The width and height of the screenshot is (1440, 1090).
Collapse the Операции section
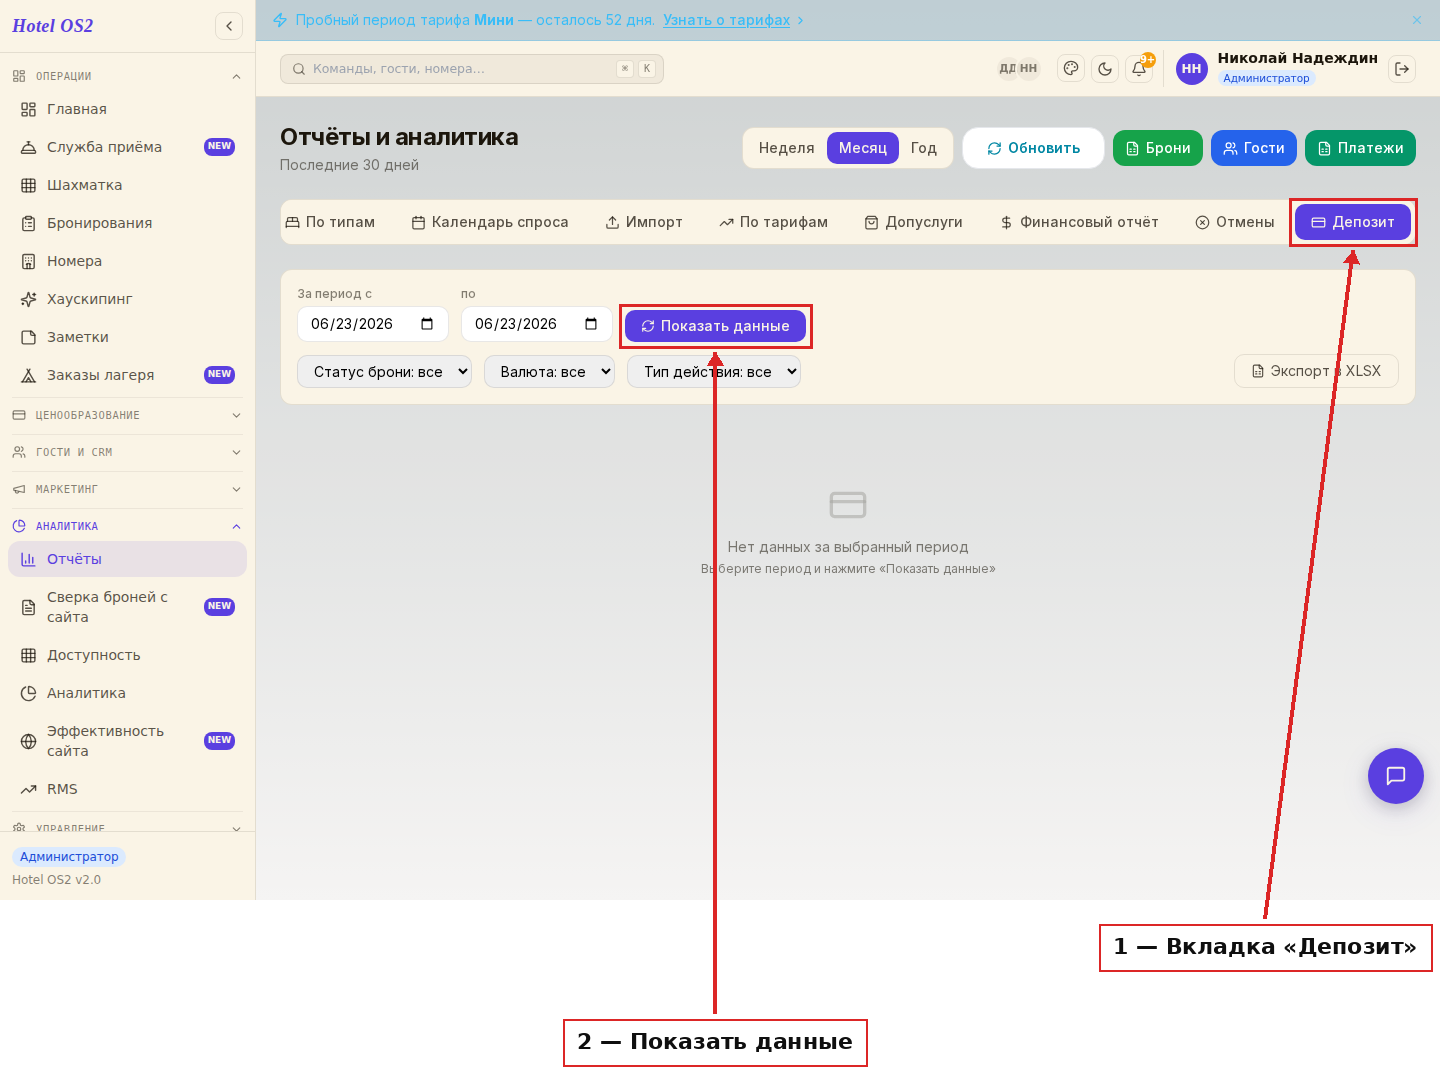(x=128, y=76)
